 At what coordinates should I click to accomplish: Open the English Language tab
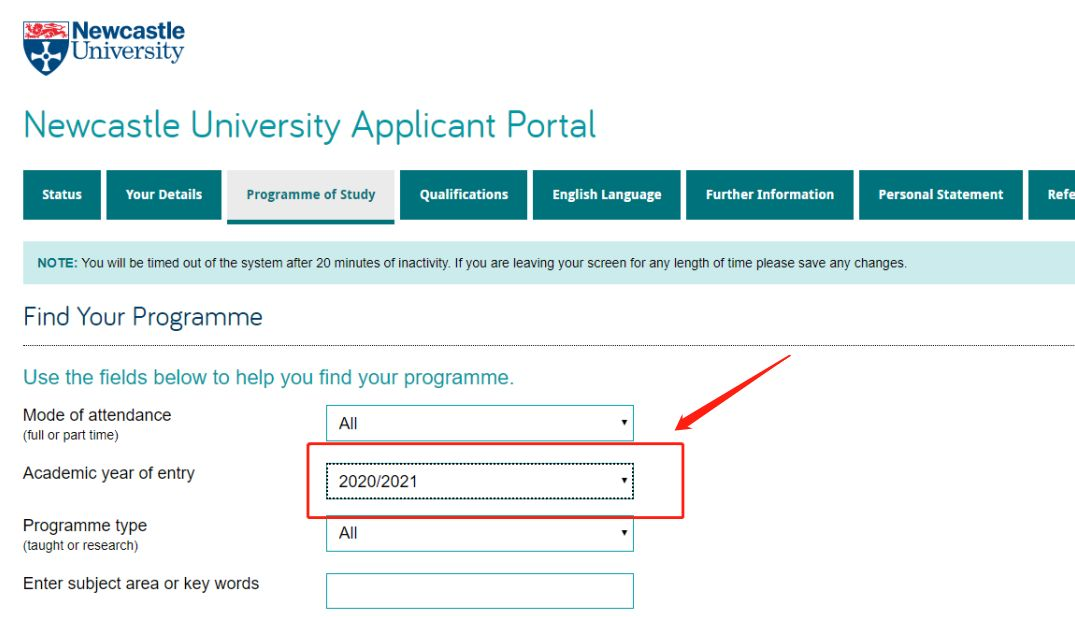pos(607,195)
